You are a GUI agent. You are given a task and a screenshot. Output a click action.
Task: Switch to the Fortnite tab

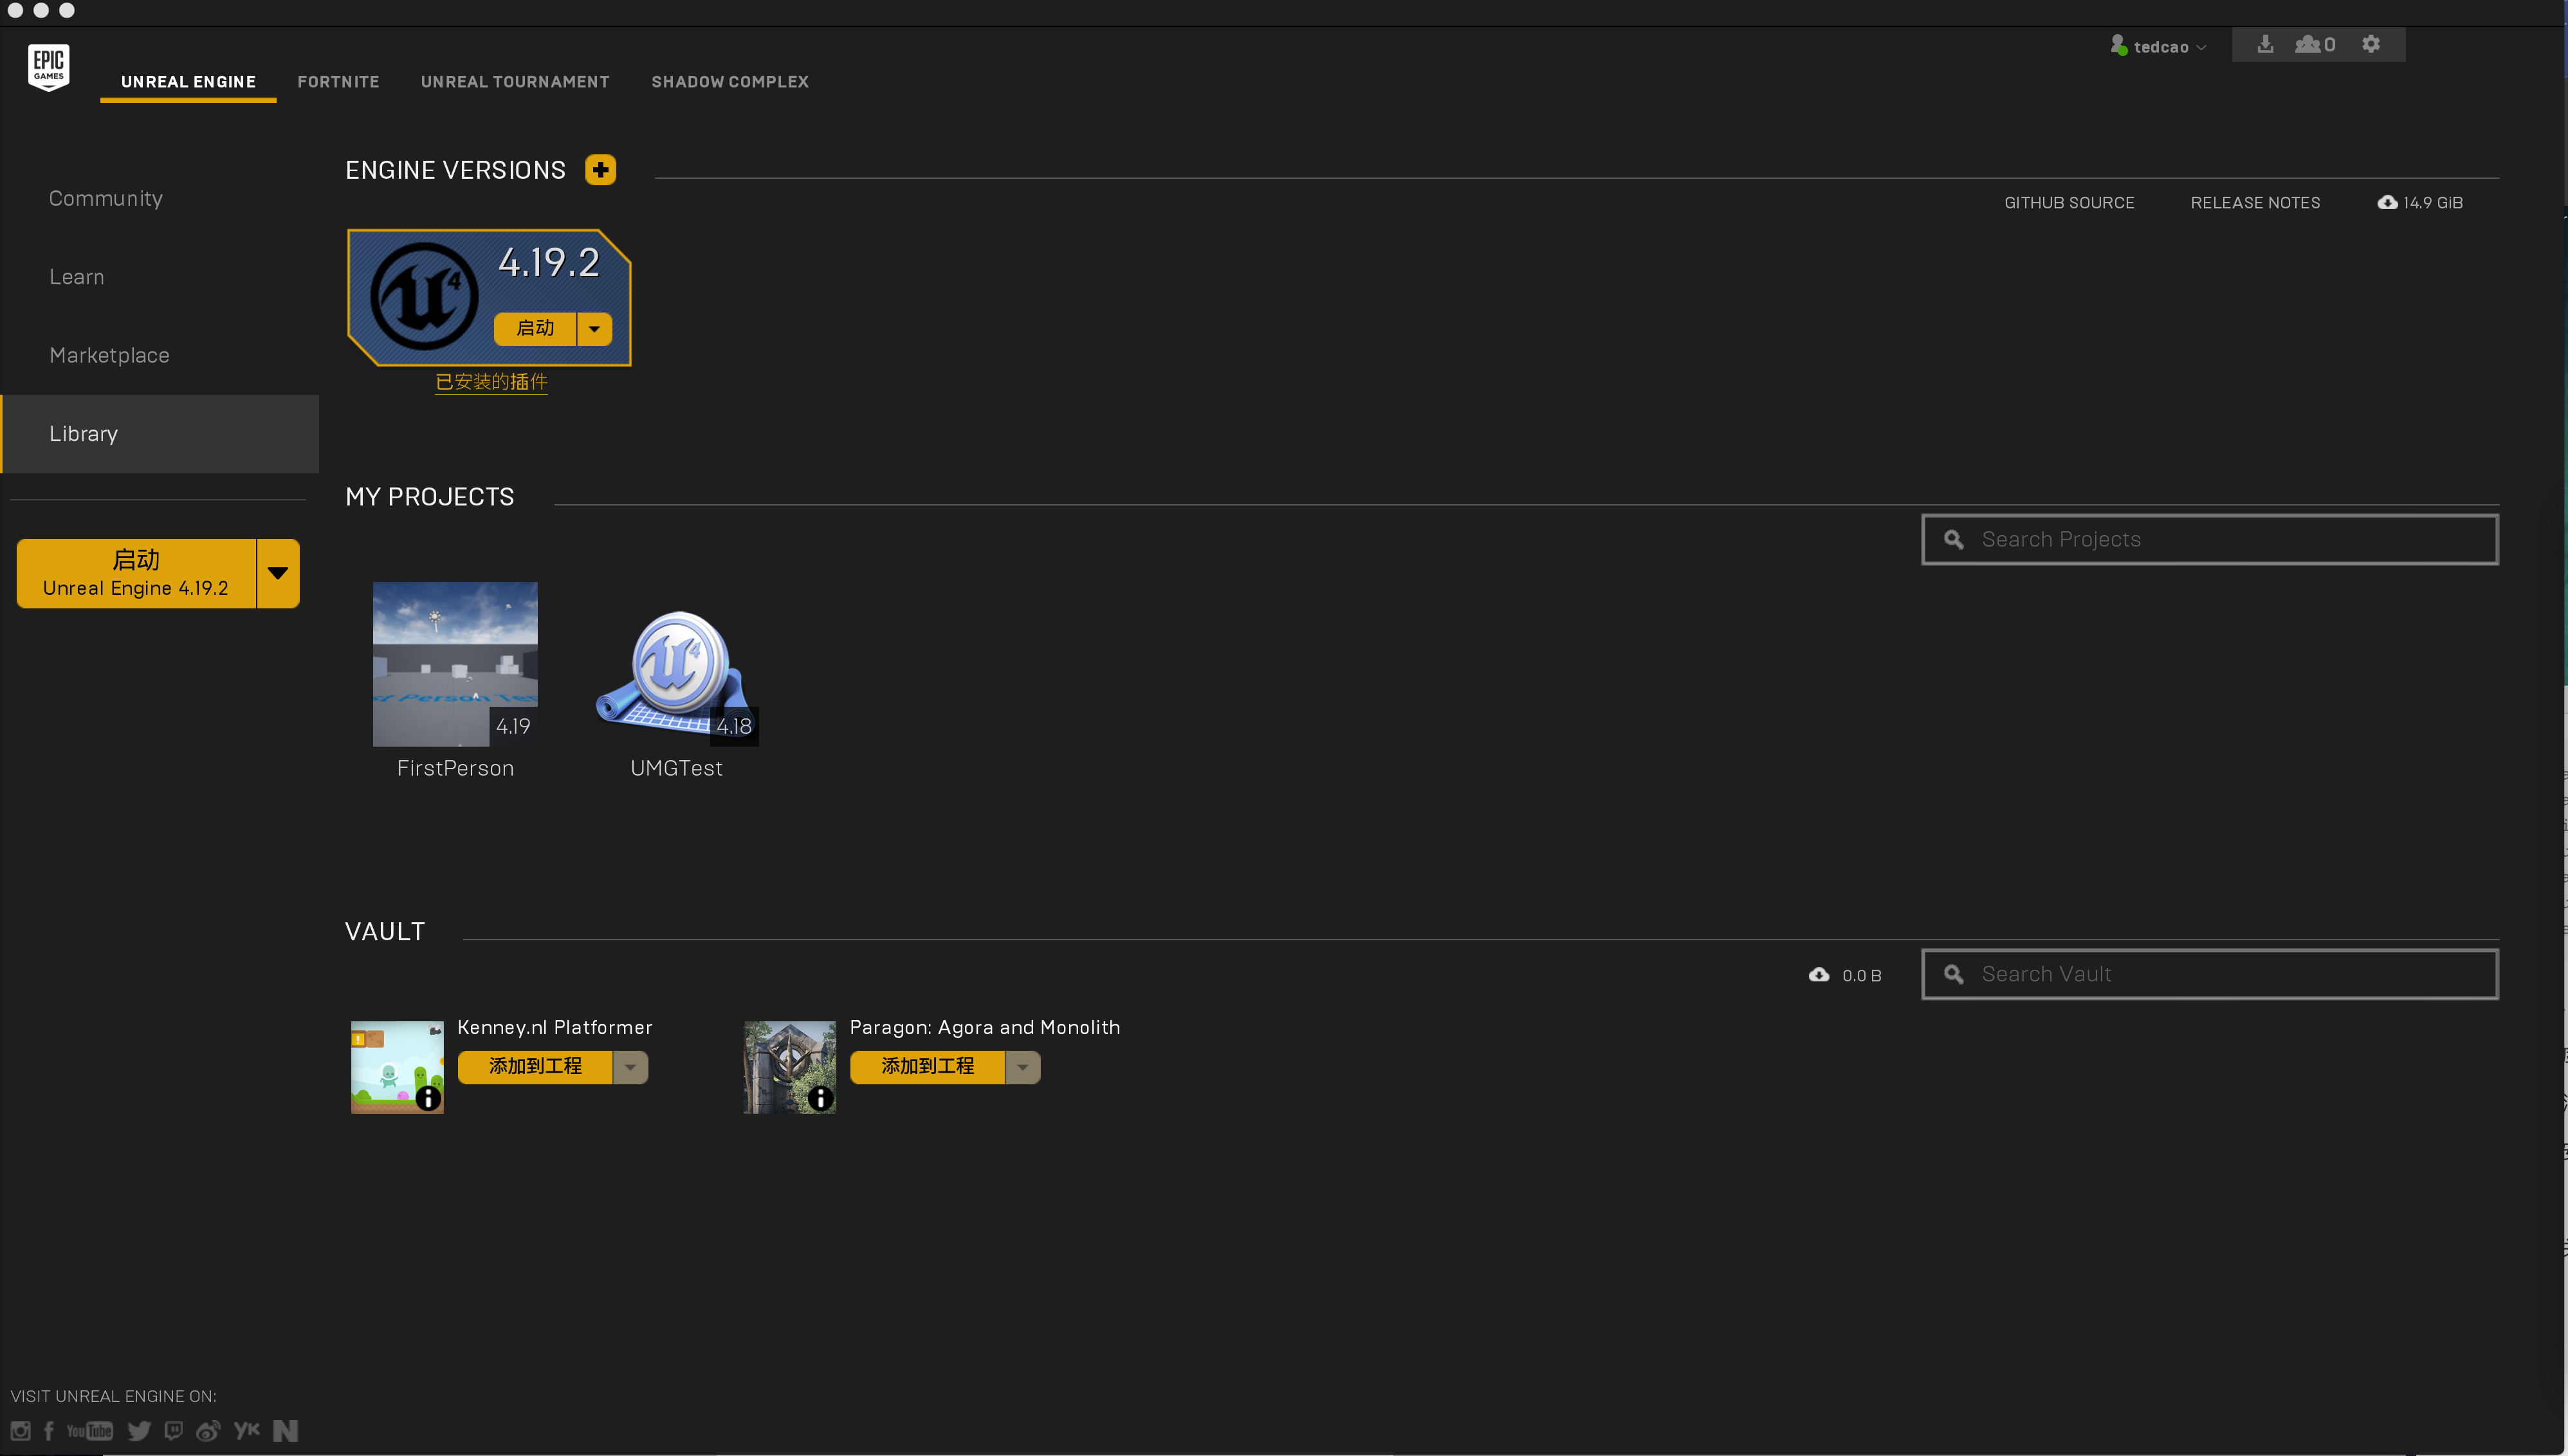pyautogui.click(x=338, y=82)
